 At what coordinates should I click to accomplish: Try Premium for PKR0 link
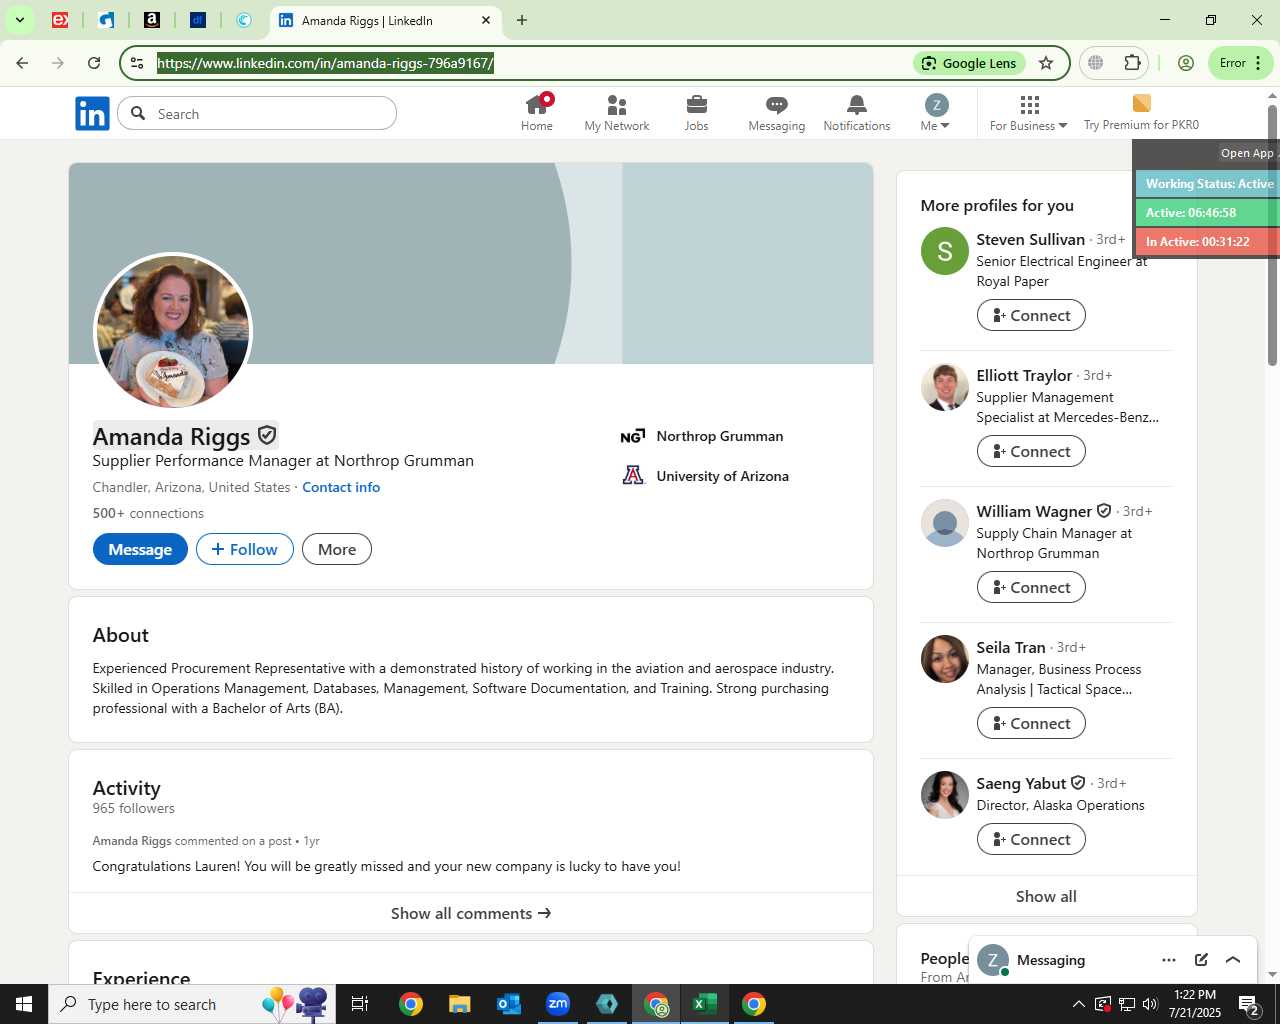[1141, 112]
